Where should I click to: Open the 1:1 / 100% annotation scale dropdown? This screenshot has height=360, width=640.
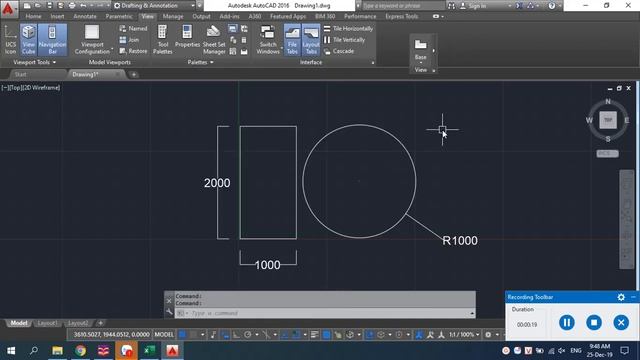(x=464, y=335)
